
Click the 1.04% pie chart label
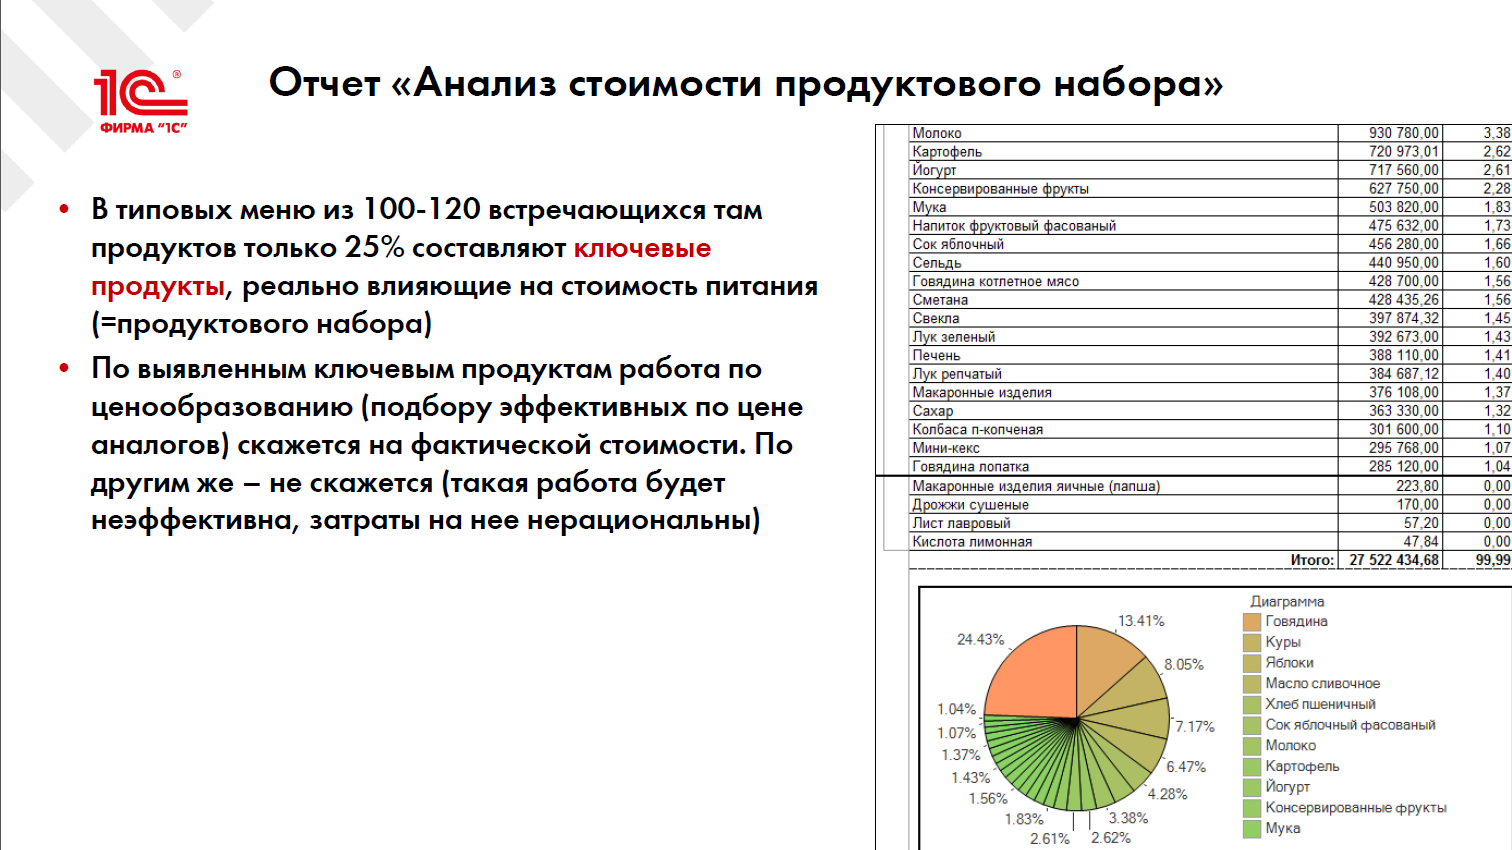click(956, 710)
